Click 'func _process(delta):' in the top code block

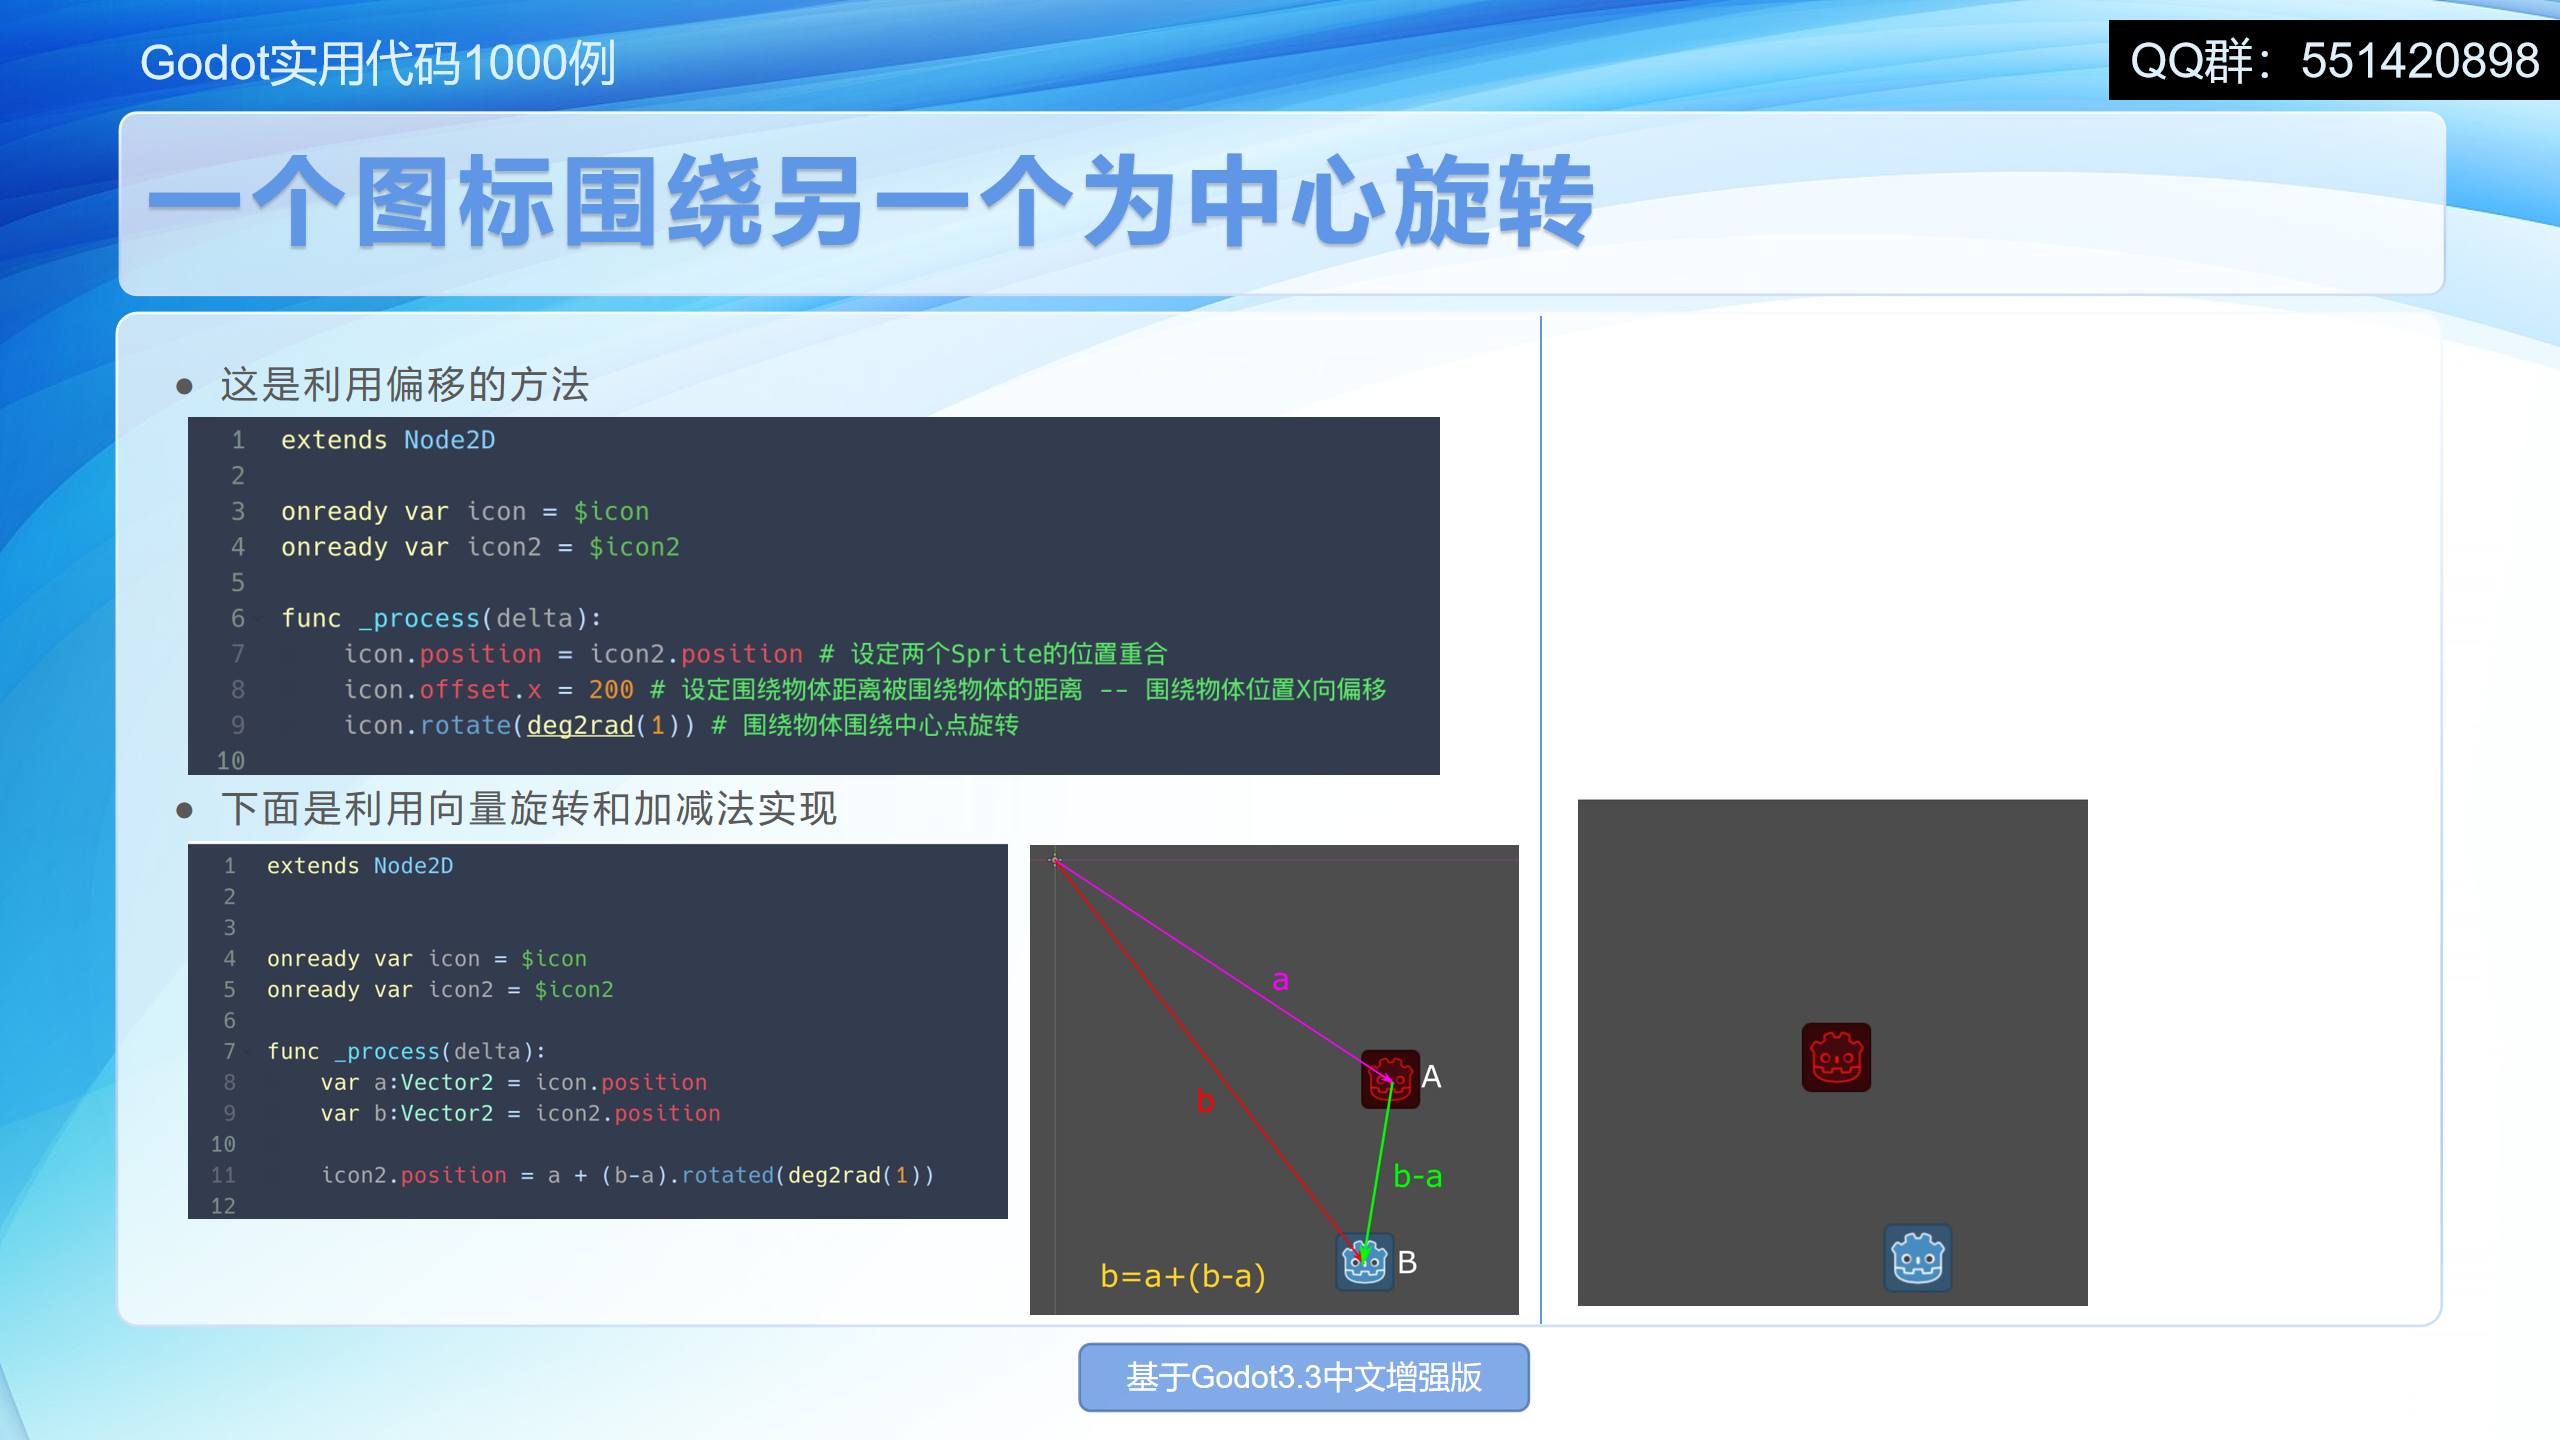(441, 618)
